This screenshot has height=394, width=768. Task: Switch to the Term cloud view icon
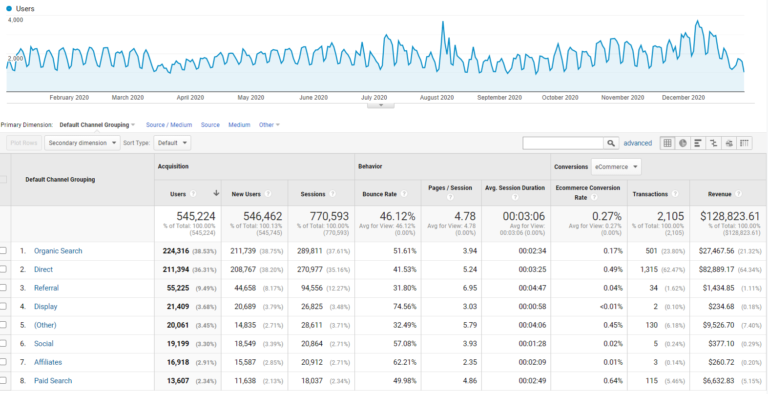pyautogui.click(x=729, y=143)
